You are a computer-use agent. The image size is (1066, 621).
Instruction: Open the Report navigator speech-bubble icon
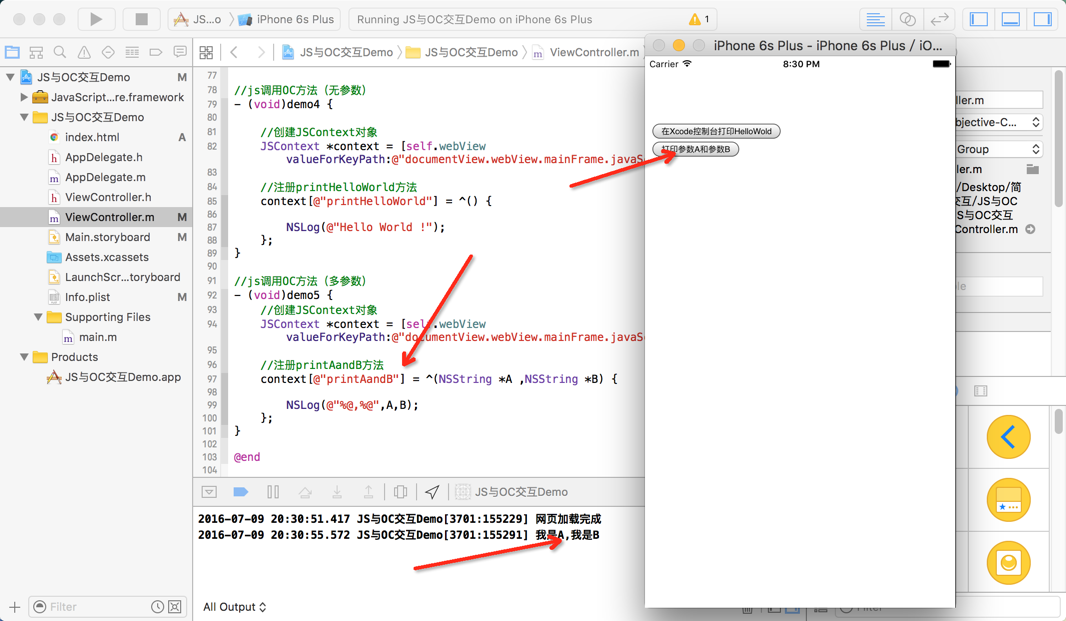[180, 52]
